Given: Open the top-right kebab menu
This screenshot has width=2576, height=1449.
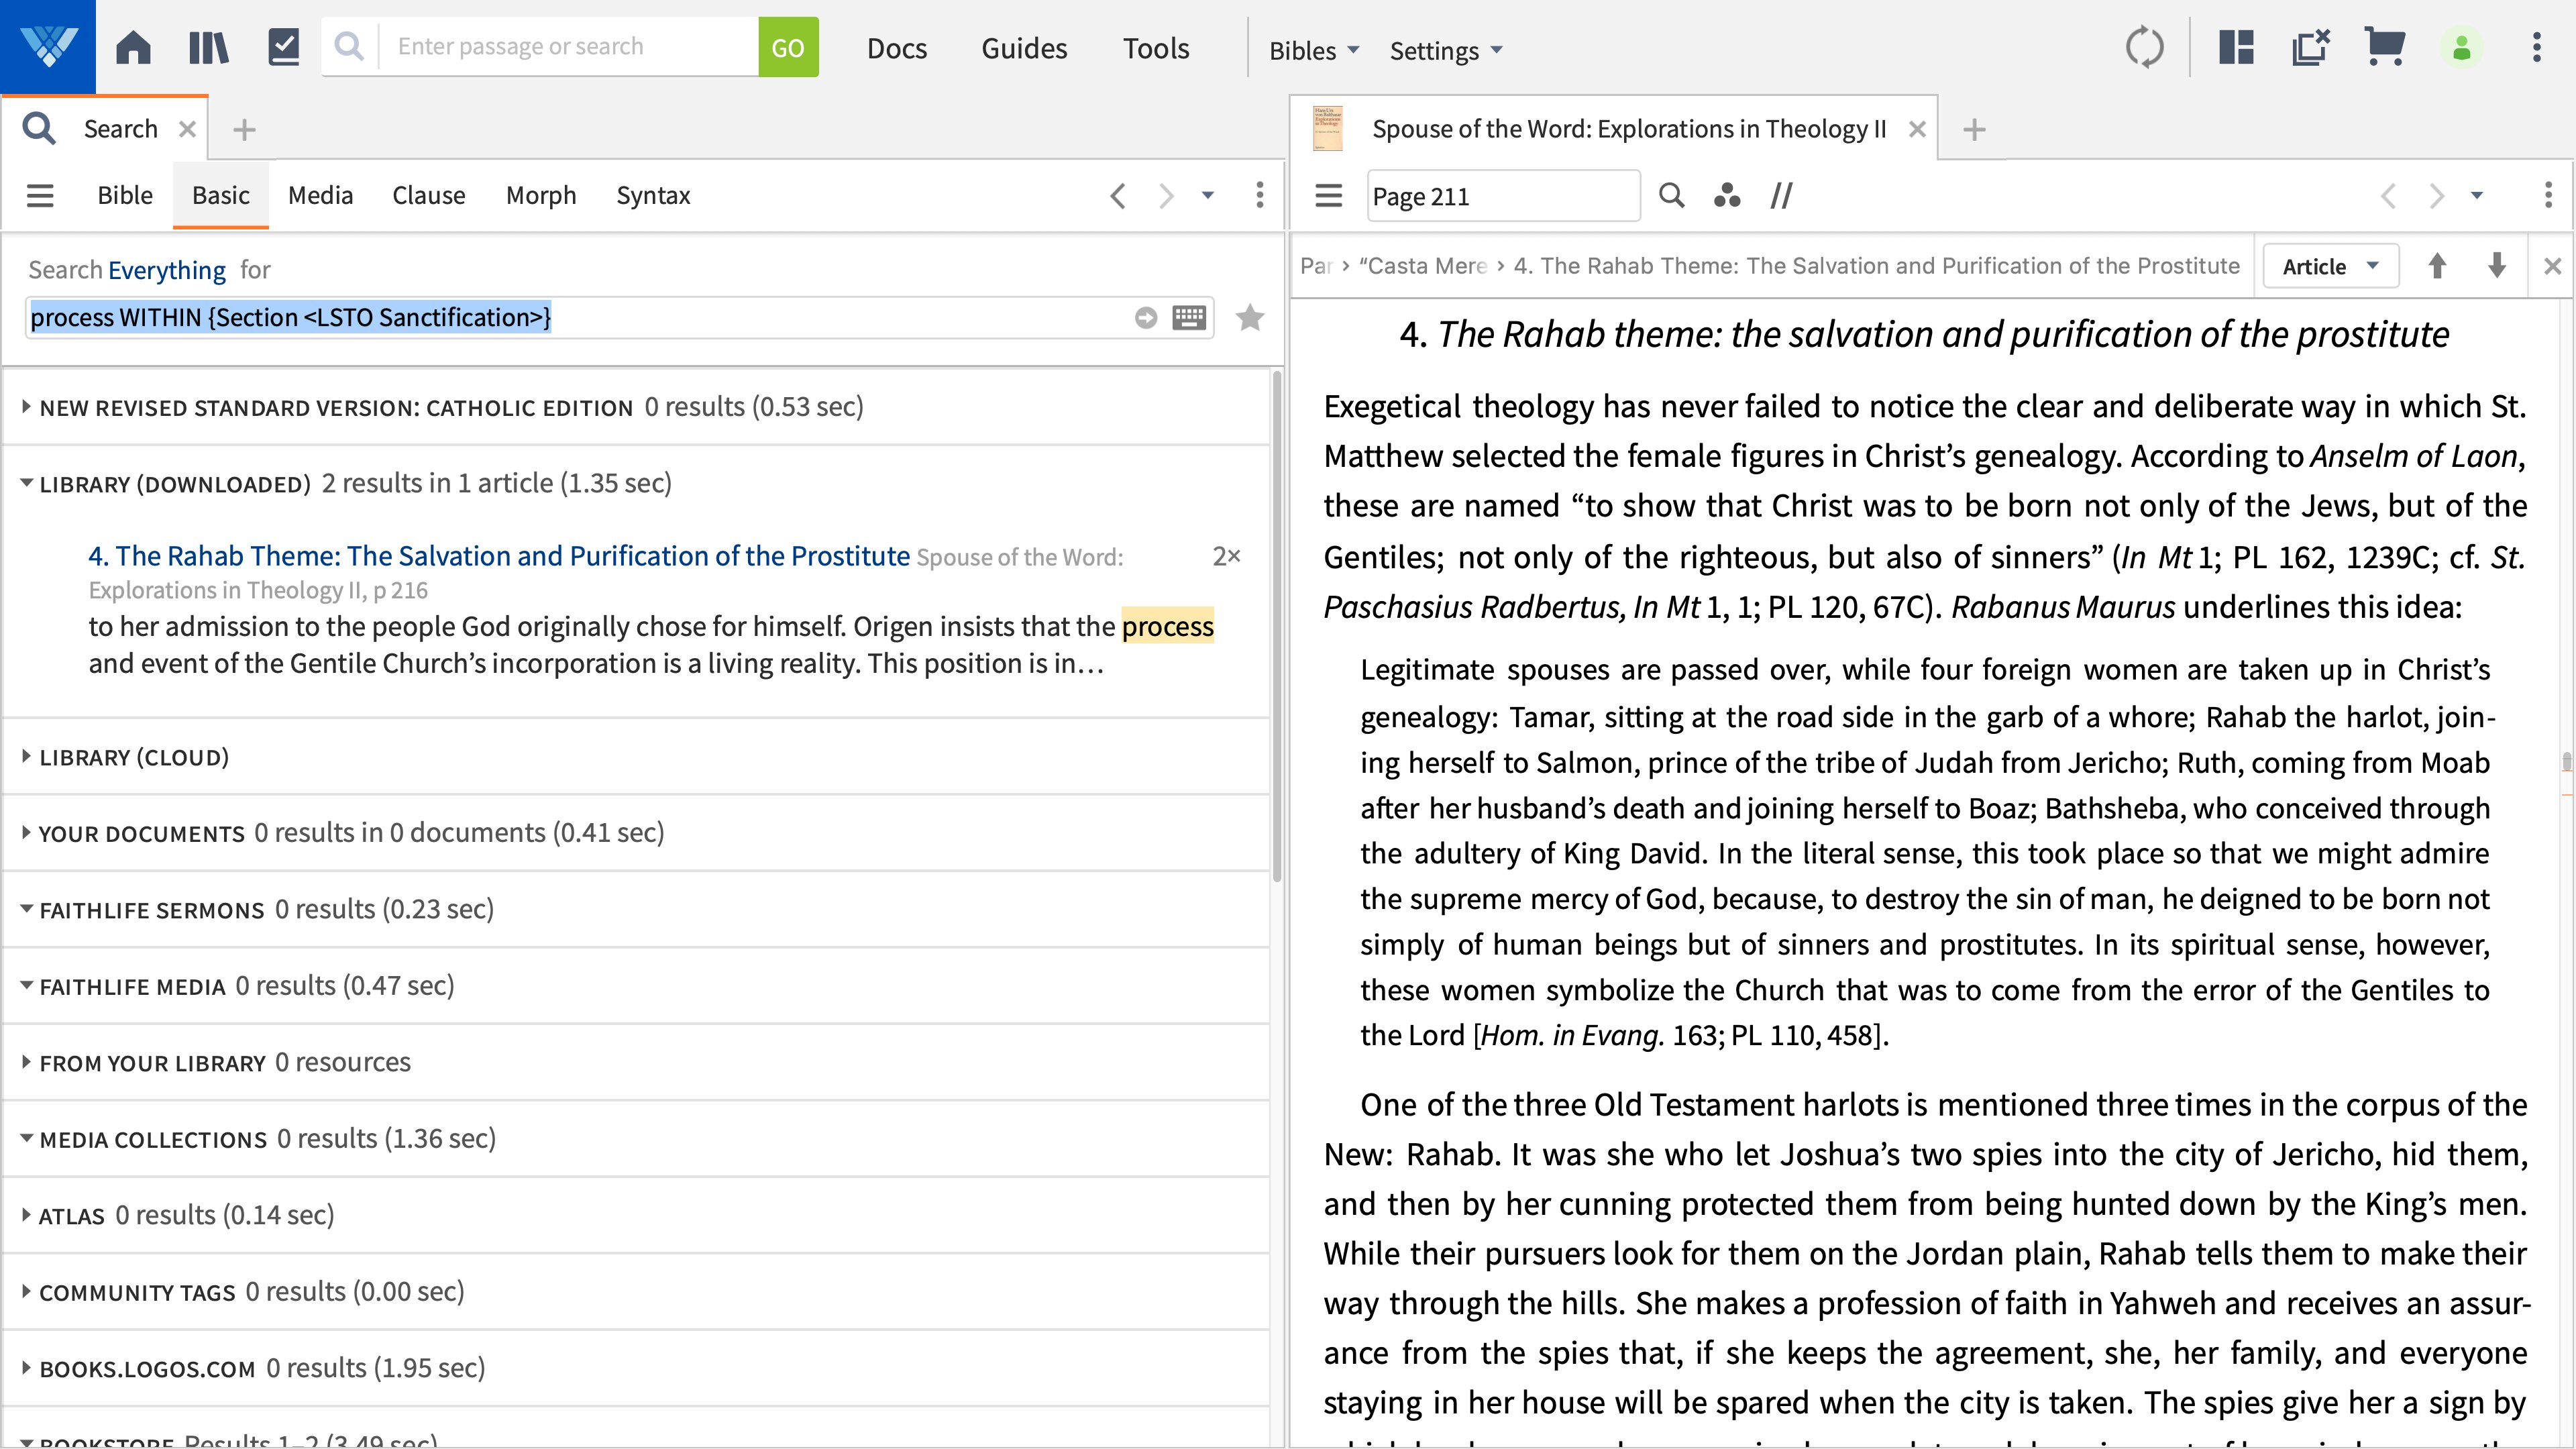Looking at the screenshot, I should point(2537,47).
